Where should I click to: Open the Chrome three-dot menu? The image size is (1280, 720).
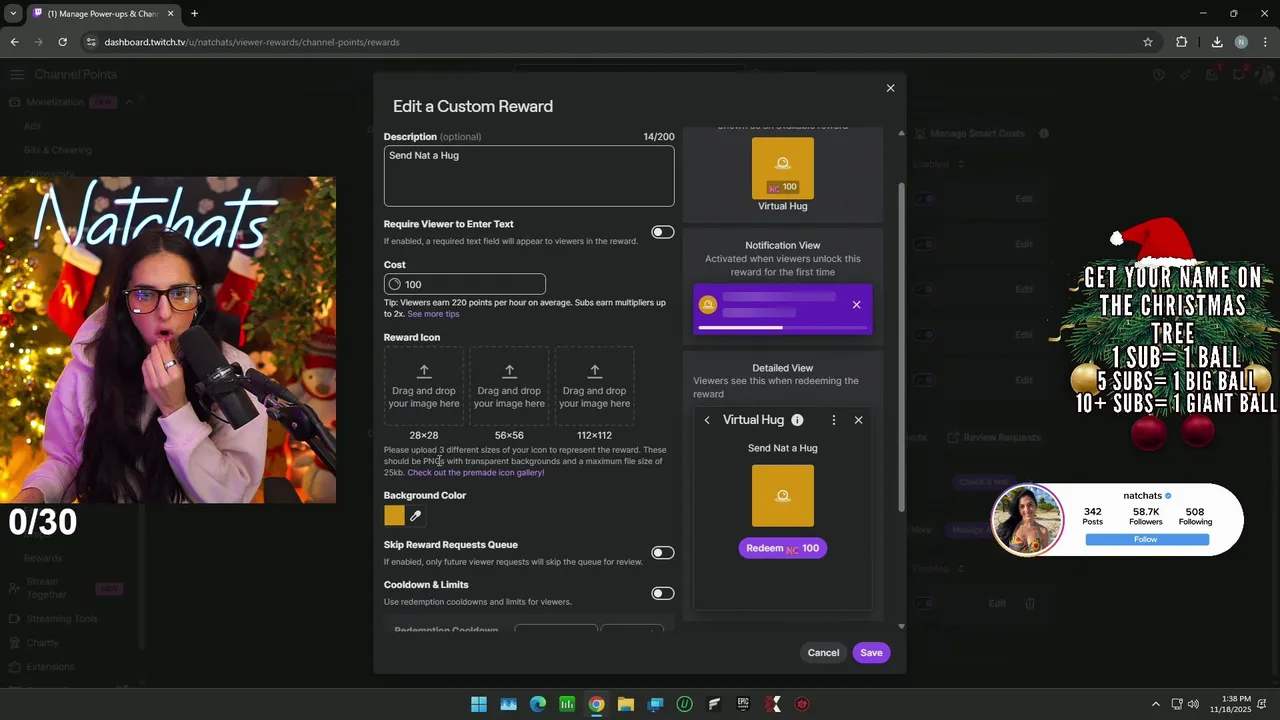pyautogui.click(x=1266, y=42)
